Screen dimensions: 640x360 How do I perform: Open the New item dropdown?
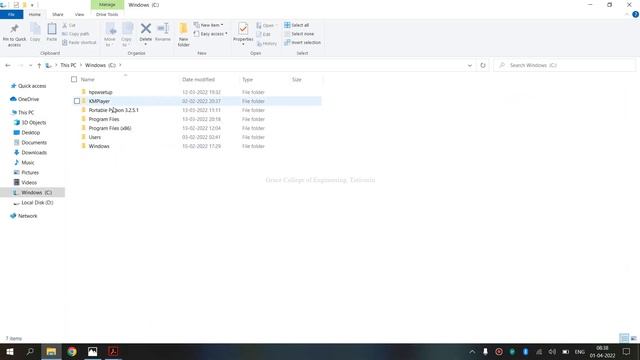tap(208, 25)
